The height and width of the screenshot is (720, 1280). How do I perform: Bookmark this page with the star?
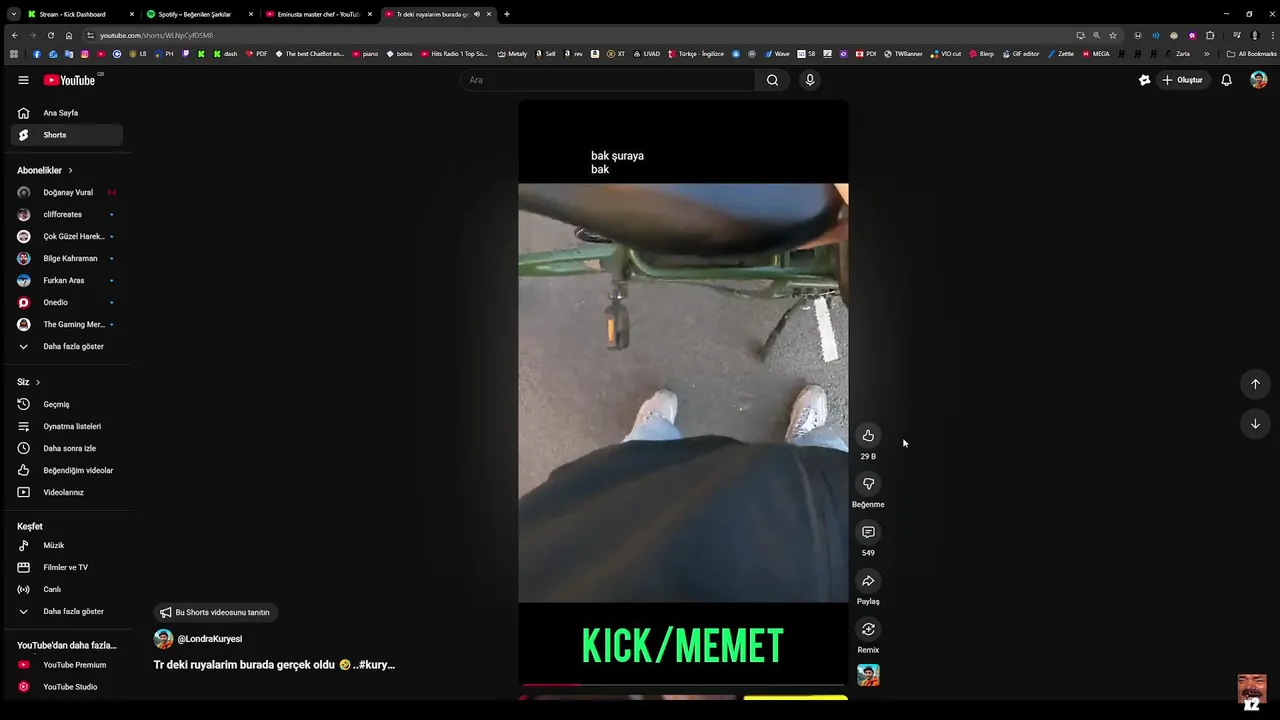tap(1113, 35)
